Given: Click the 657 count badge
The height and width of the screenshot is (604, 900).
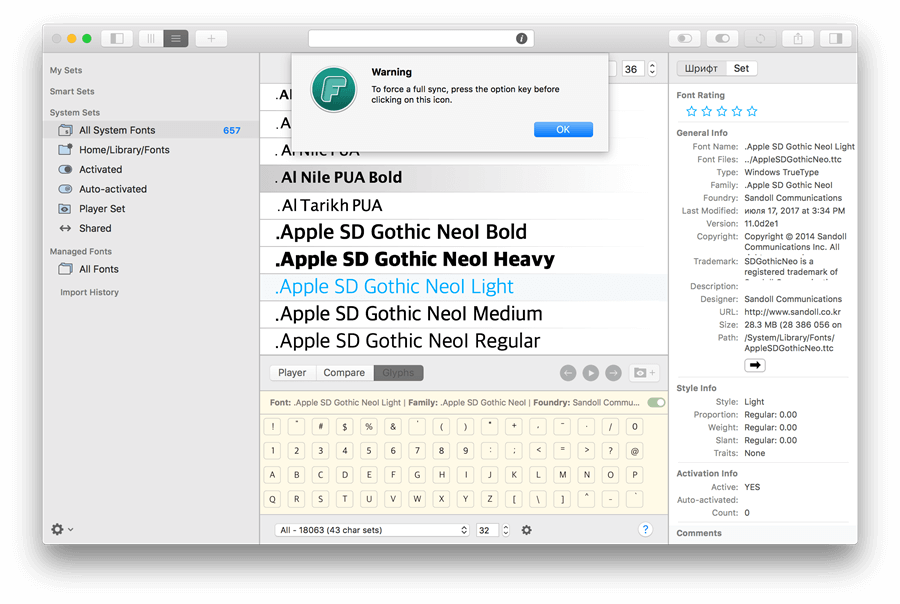Looking at the screenshot, I should [x=232, y=130].
